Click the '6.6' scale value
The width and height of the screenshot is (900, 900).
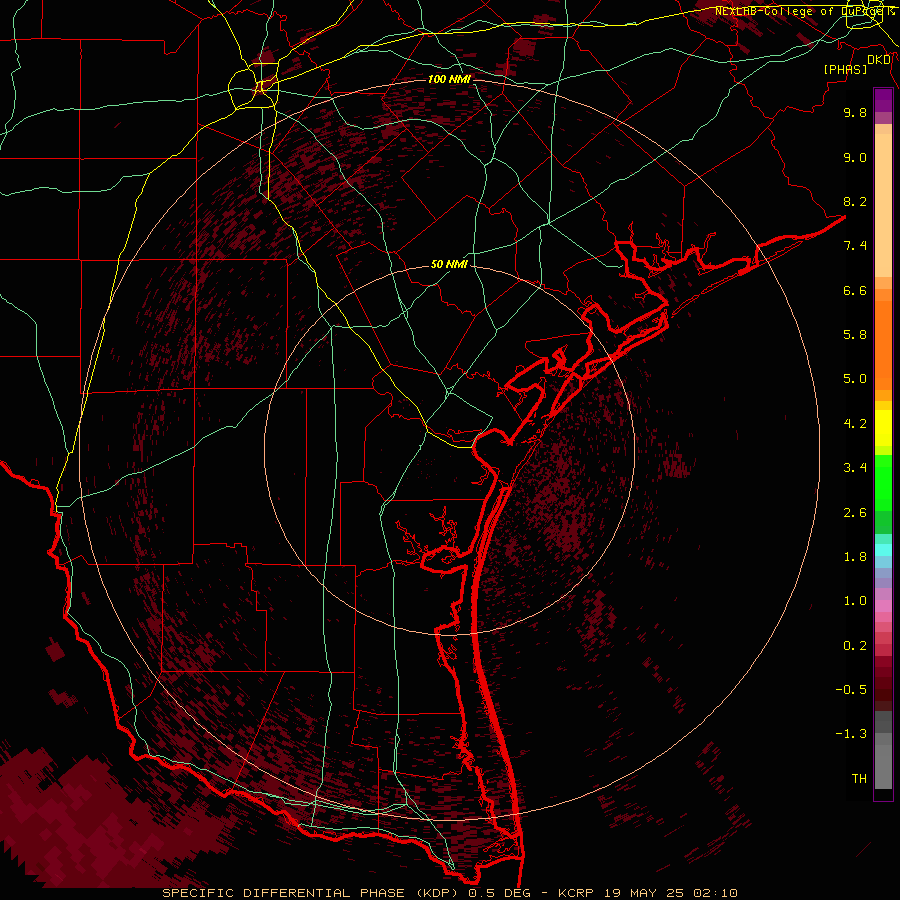tap(855, 290)
